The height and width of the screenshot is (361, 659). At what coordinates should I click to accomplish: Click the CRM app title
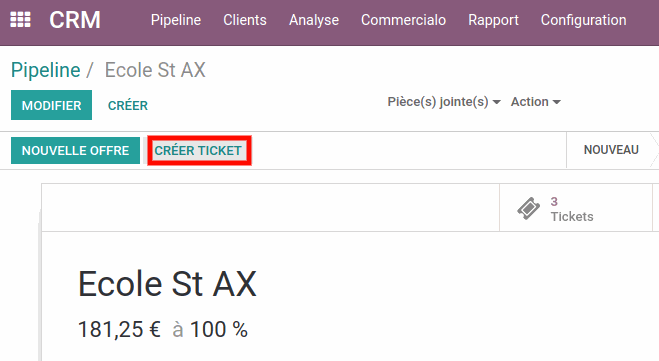pyautogui.click(x=75, y=20)
